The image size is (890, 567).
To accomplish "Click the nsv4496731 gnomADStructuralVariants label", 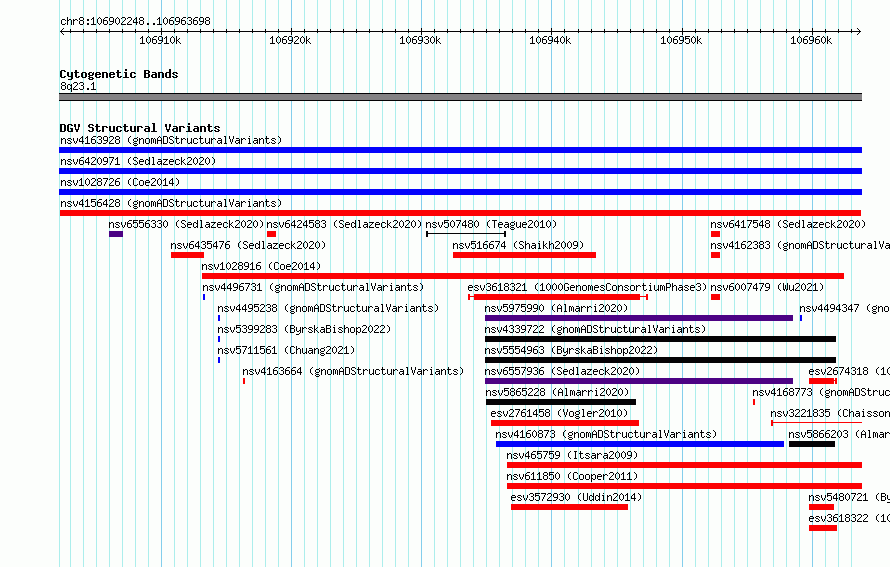I will click(x=313, y=287).
